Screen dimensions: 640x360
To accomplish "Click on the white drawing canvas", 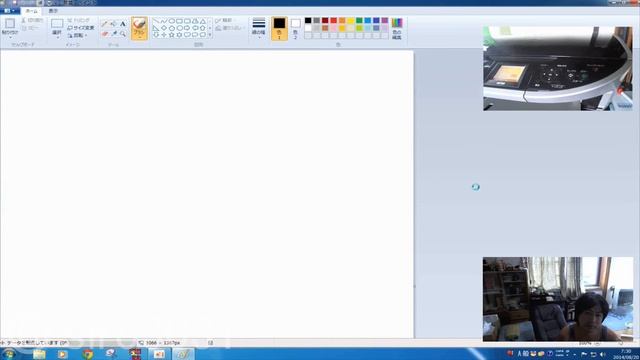I will tap(207, 194).
